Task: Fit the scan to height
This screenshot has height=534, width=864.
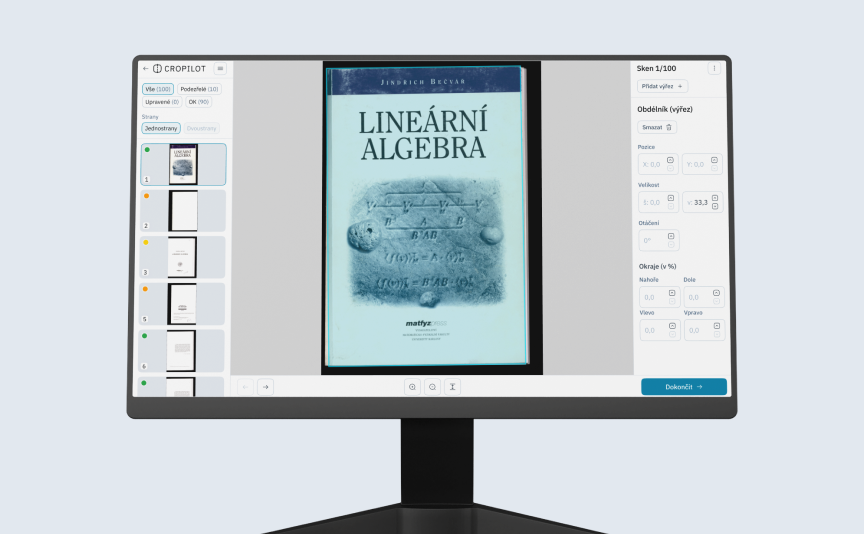Action: coord(452,387)
